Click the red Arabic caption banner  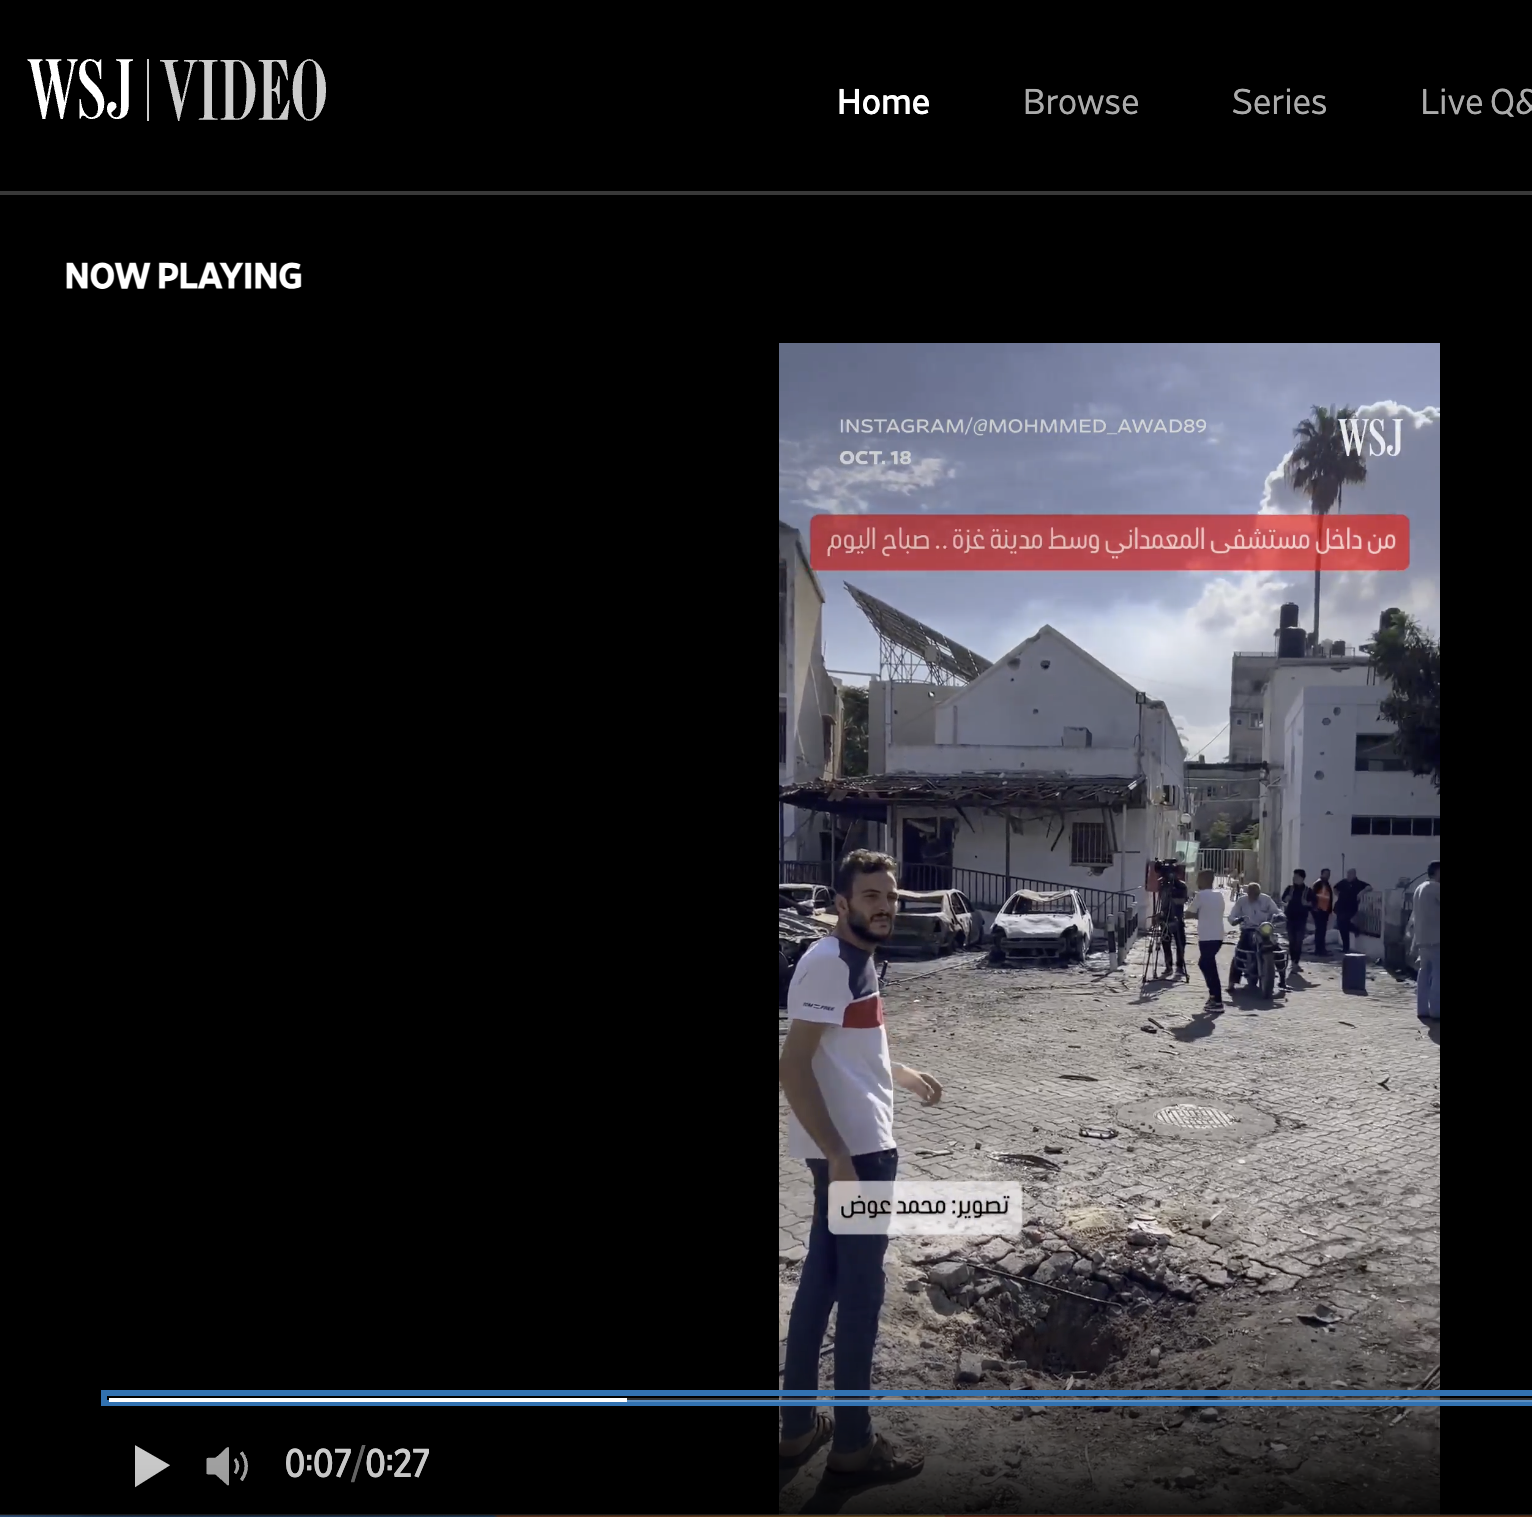coord(1109,542)
